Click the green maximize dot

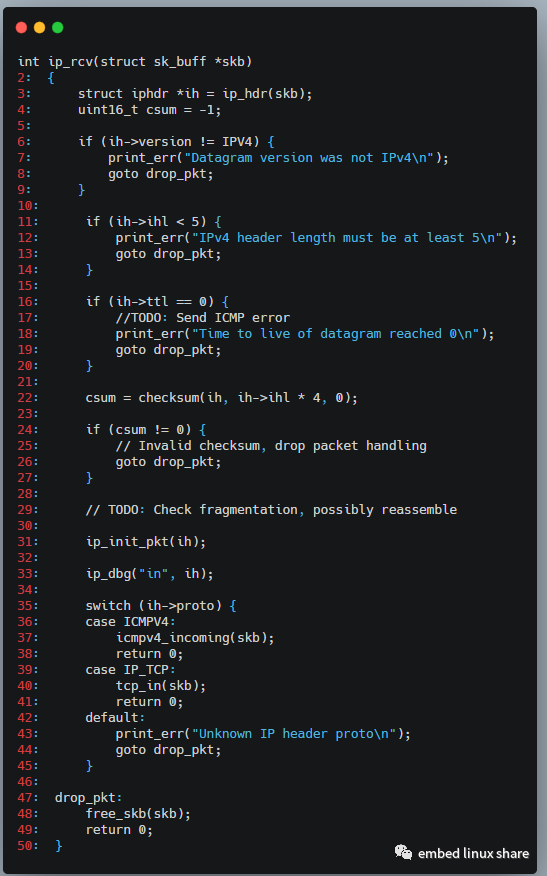(58, 27)
